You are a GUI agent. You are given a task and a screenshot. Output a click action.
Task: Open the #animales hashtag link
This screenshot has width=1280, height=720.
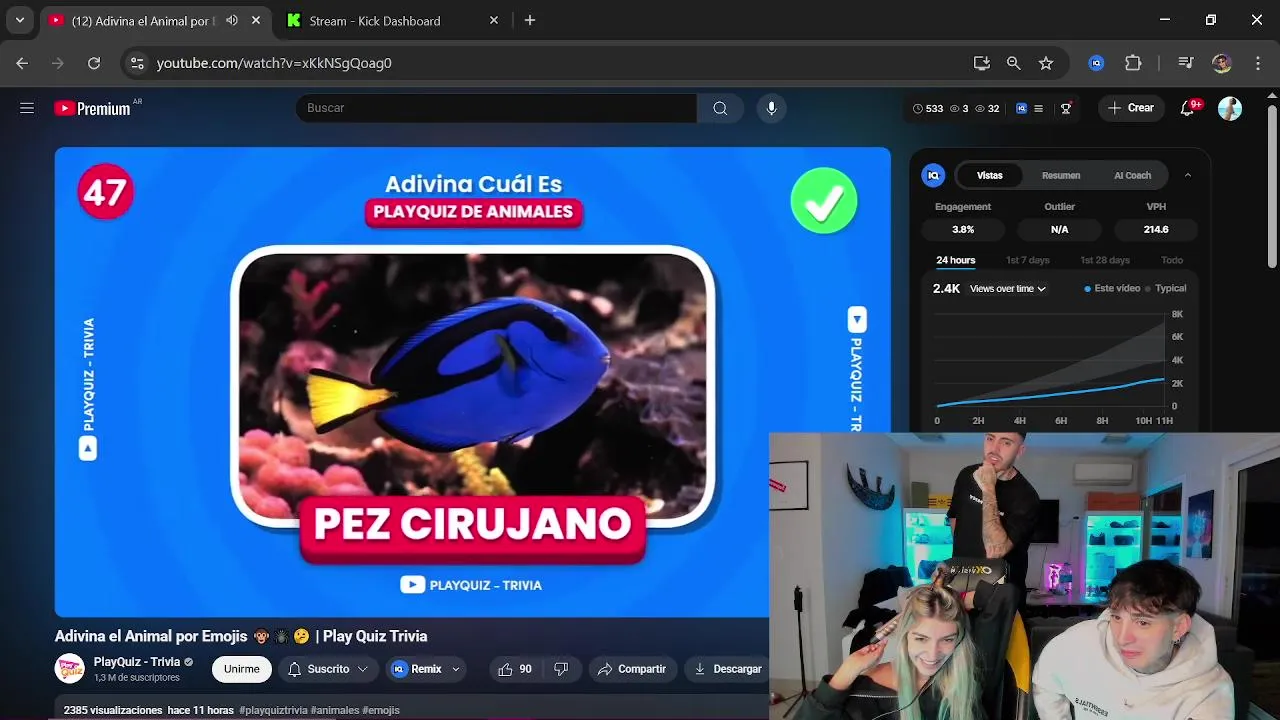tap(335, 710)
